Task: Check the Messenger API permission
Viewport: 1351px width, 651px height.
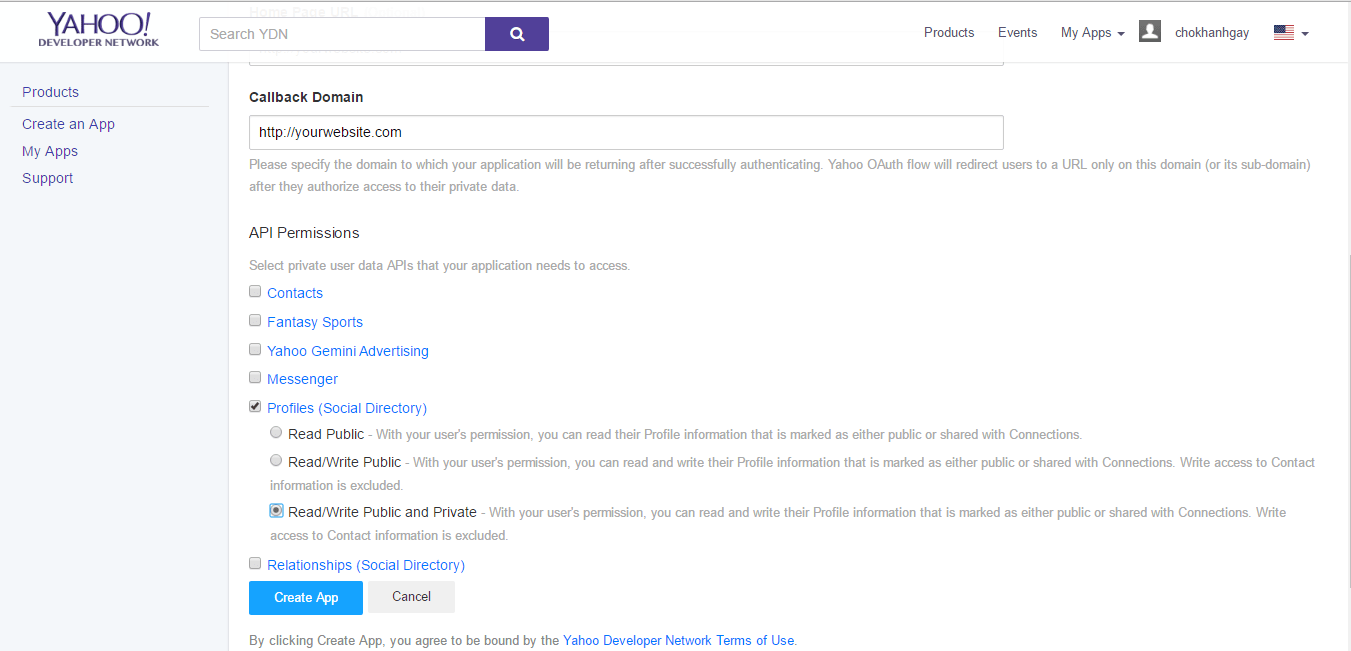Action: (255, 376)
